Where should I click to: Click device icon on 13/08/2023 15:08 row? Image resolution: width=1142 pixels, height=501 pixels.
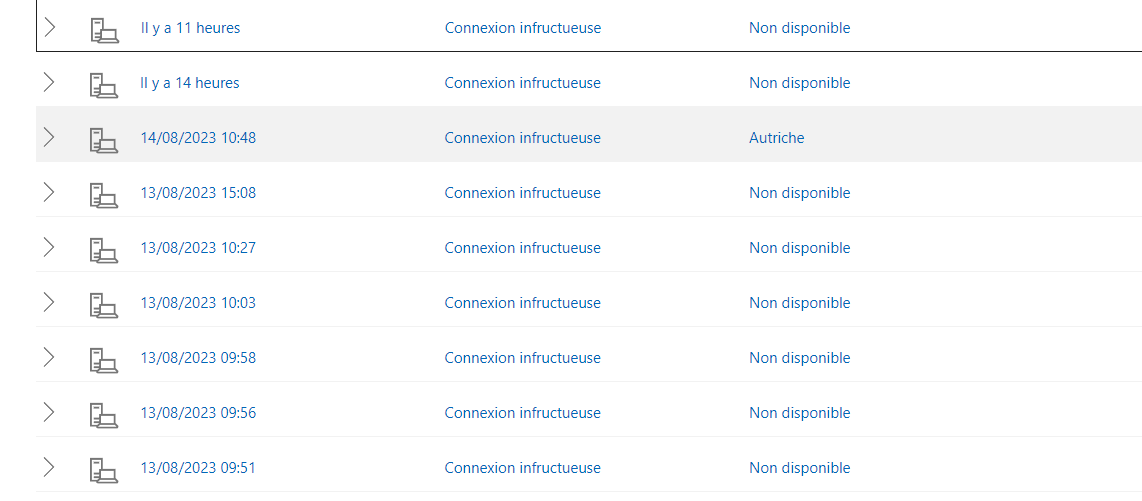(104, 194)
